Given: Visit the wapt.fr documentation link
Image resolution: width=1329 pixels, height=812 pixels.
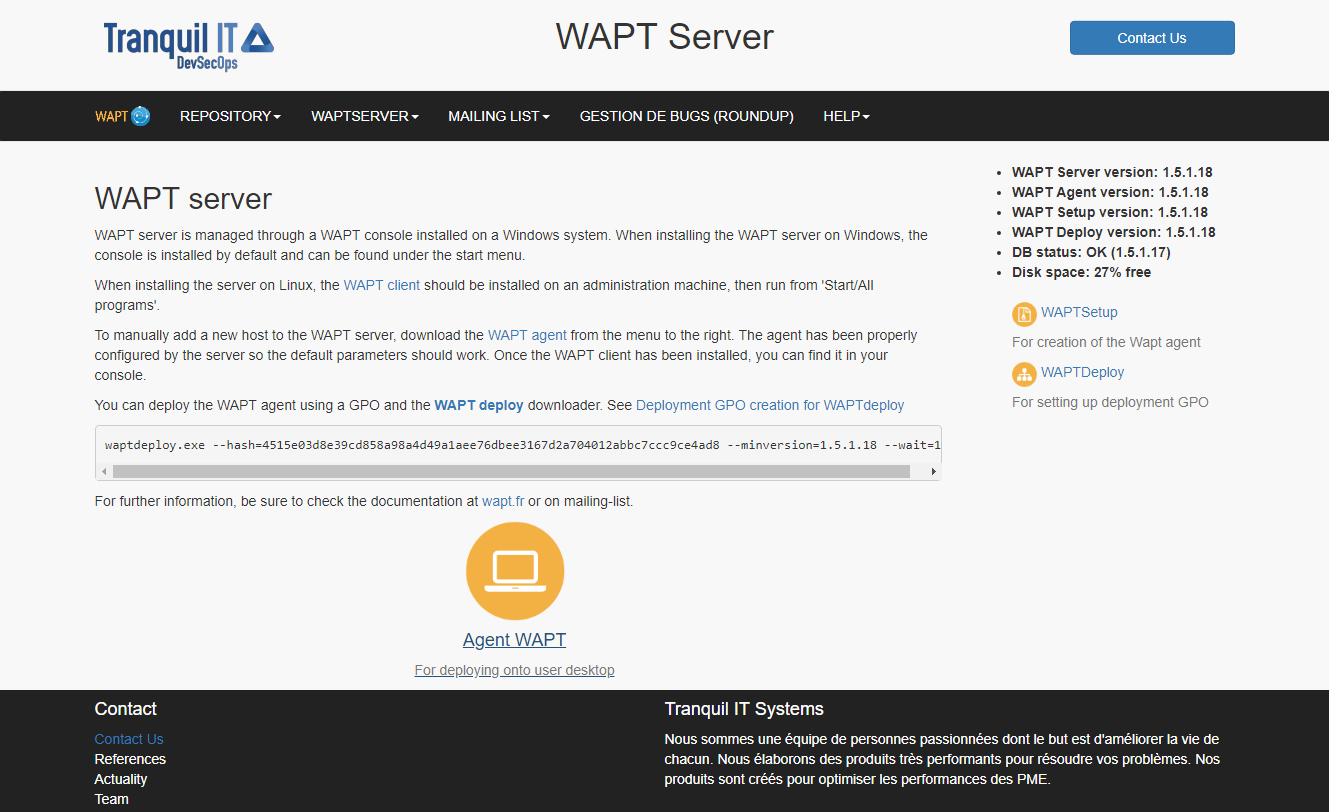Looking at the screenshot, I should click(503, 501).
